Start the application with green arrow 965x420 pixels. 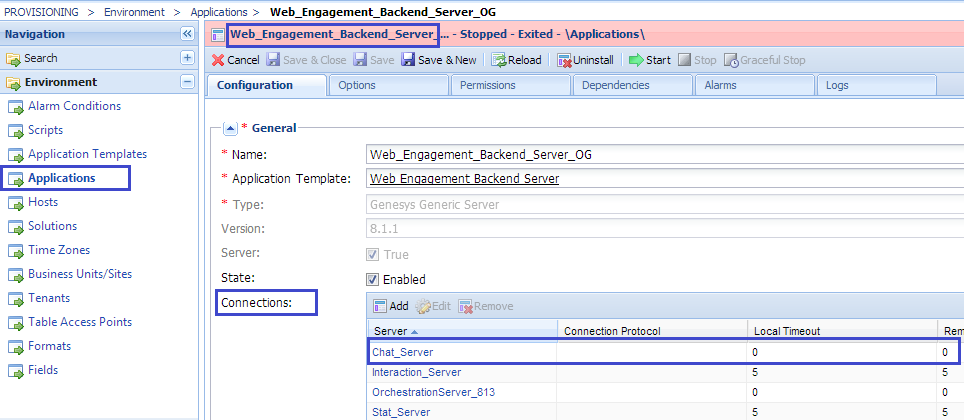[636, 60]
